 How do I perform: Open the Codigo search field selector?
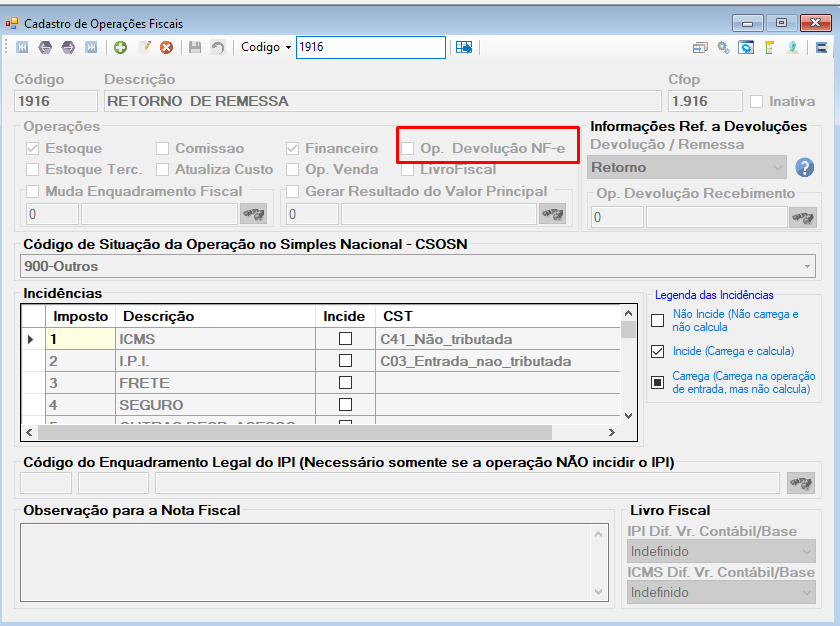[x=266, y=47]
